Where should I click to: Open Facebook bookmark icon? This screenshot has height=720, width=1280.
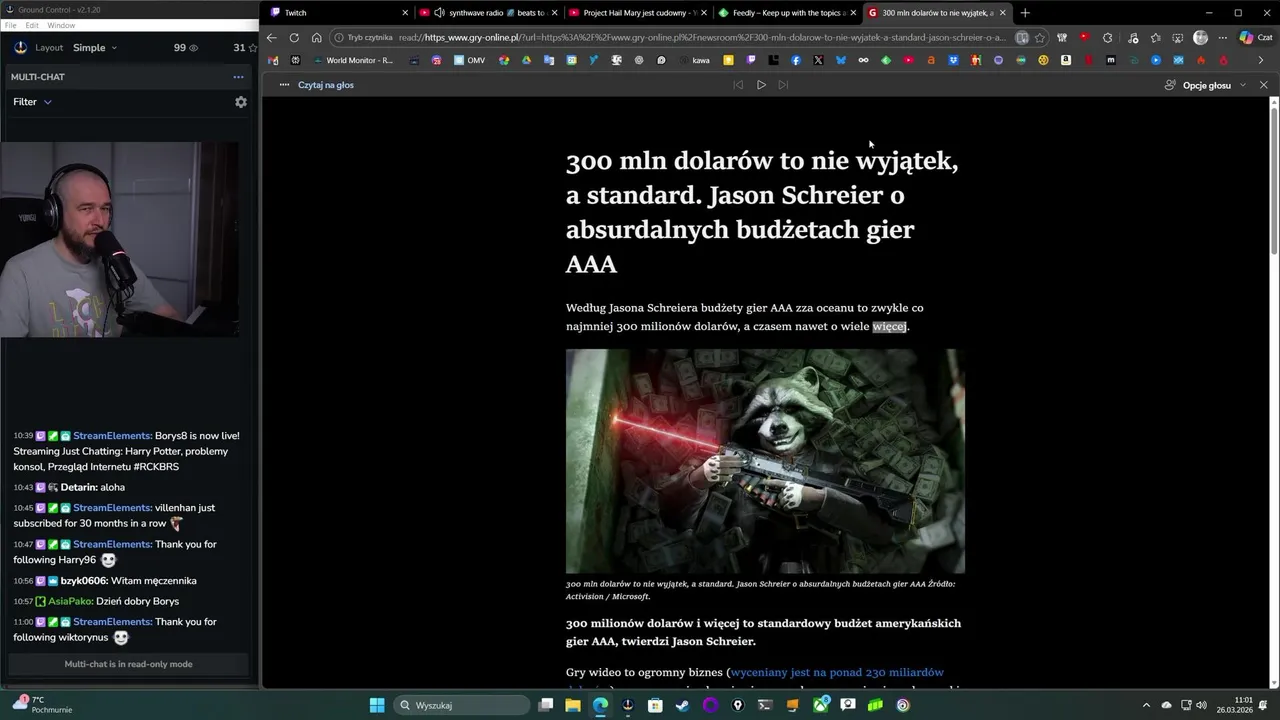point(796,60)
